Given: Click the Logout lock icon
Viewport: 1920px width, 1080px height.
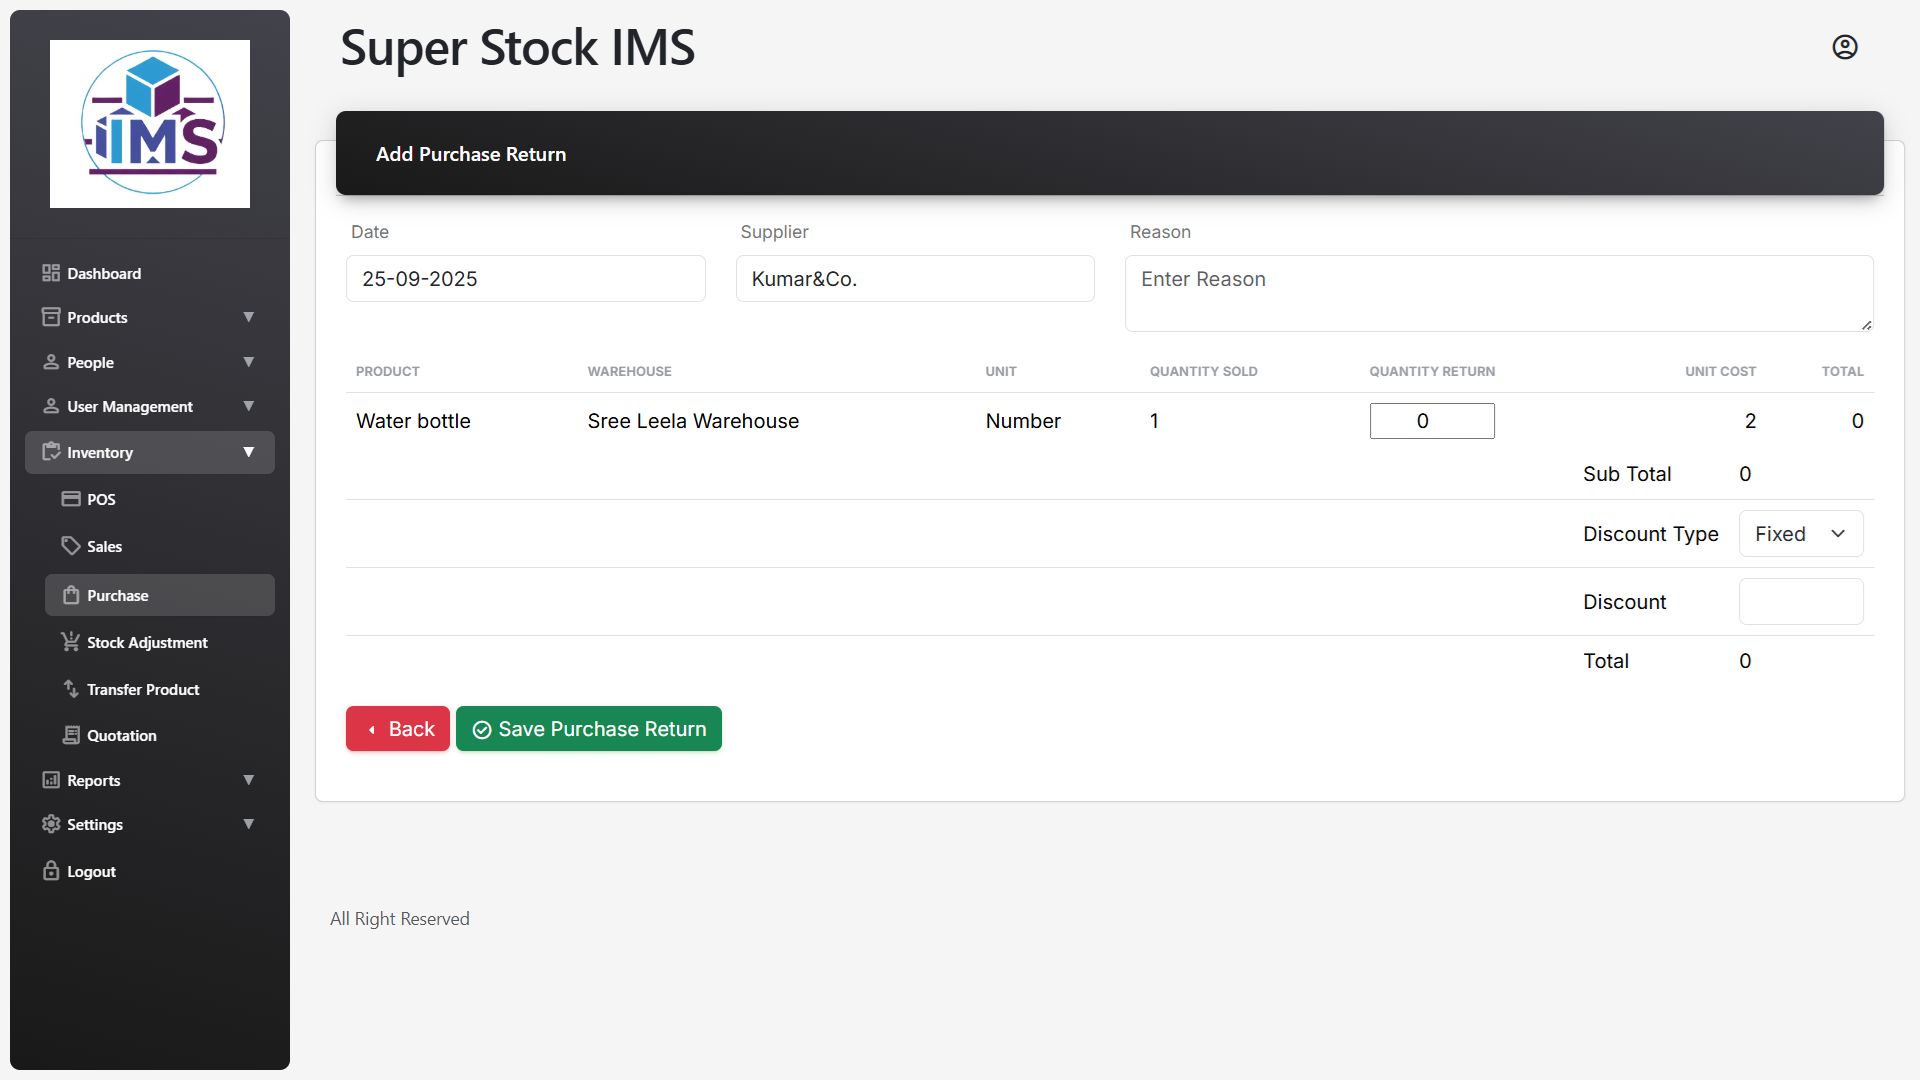Looking at the screenshot, I should point(51,871).
